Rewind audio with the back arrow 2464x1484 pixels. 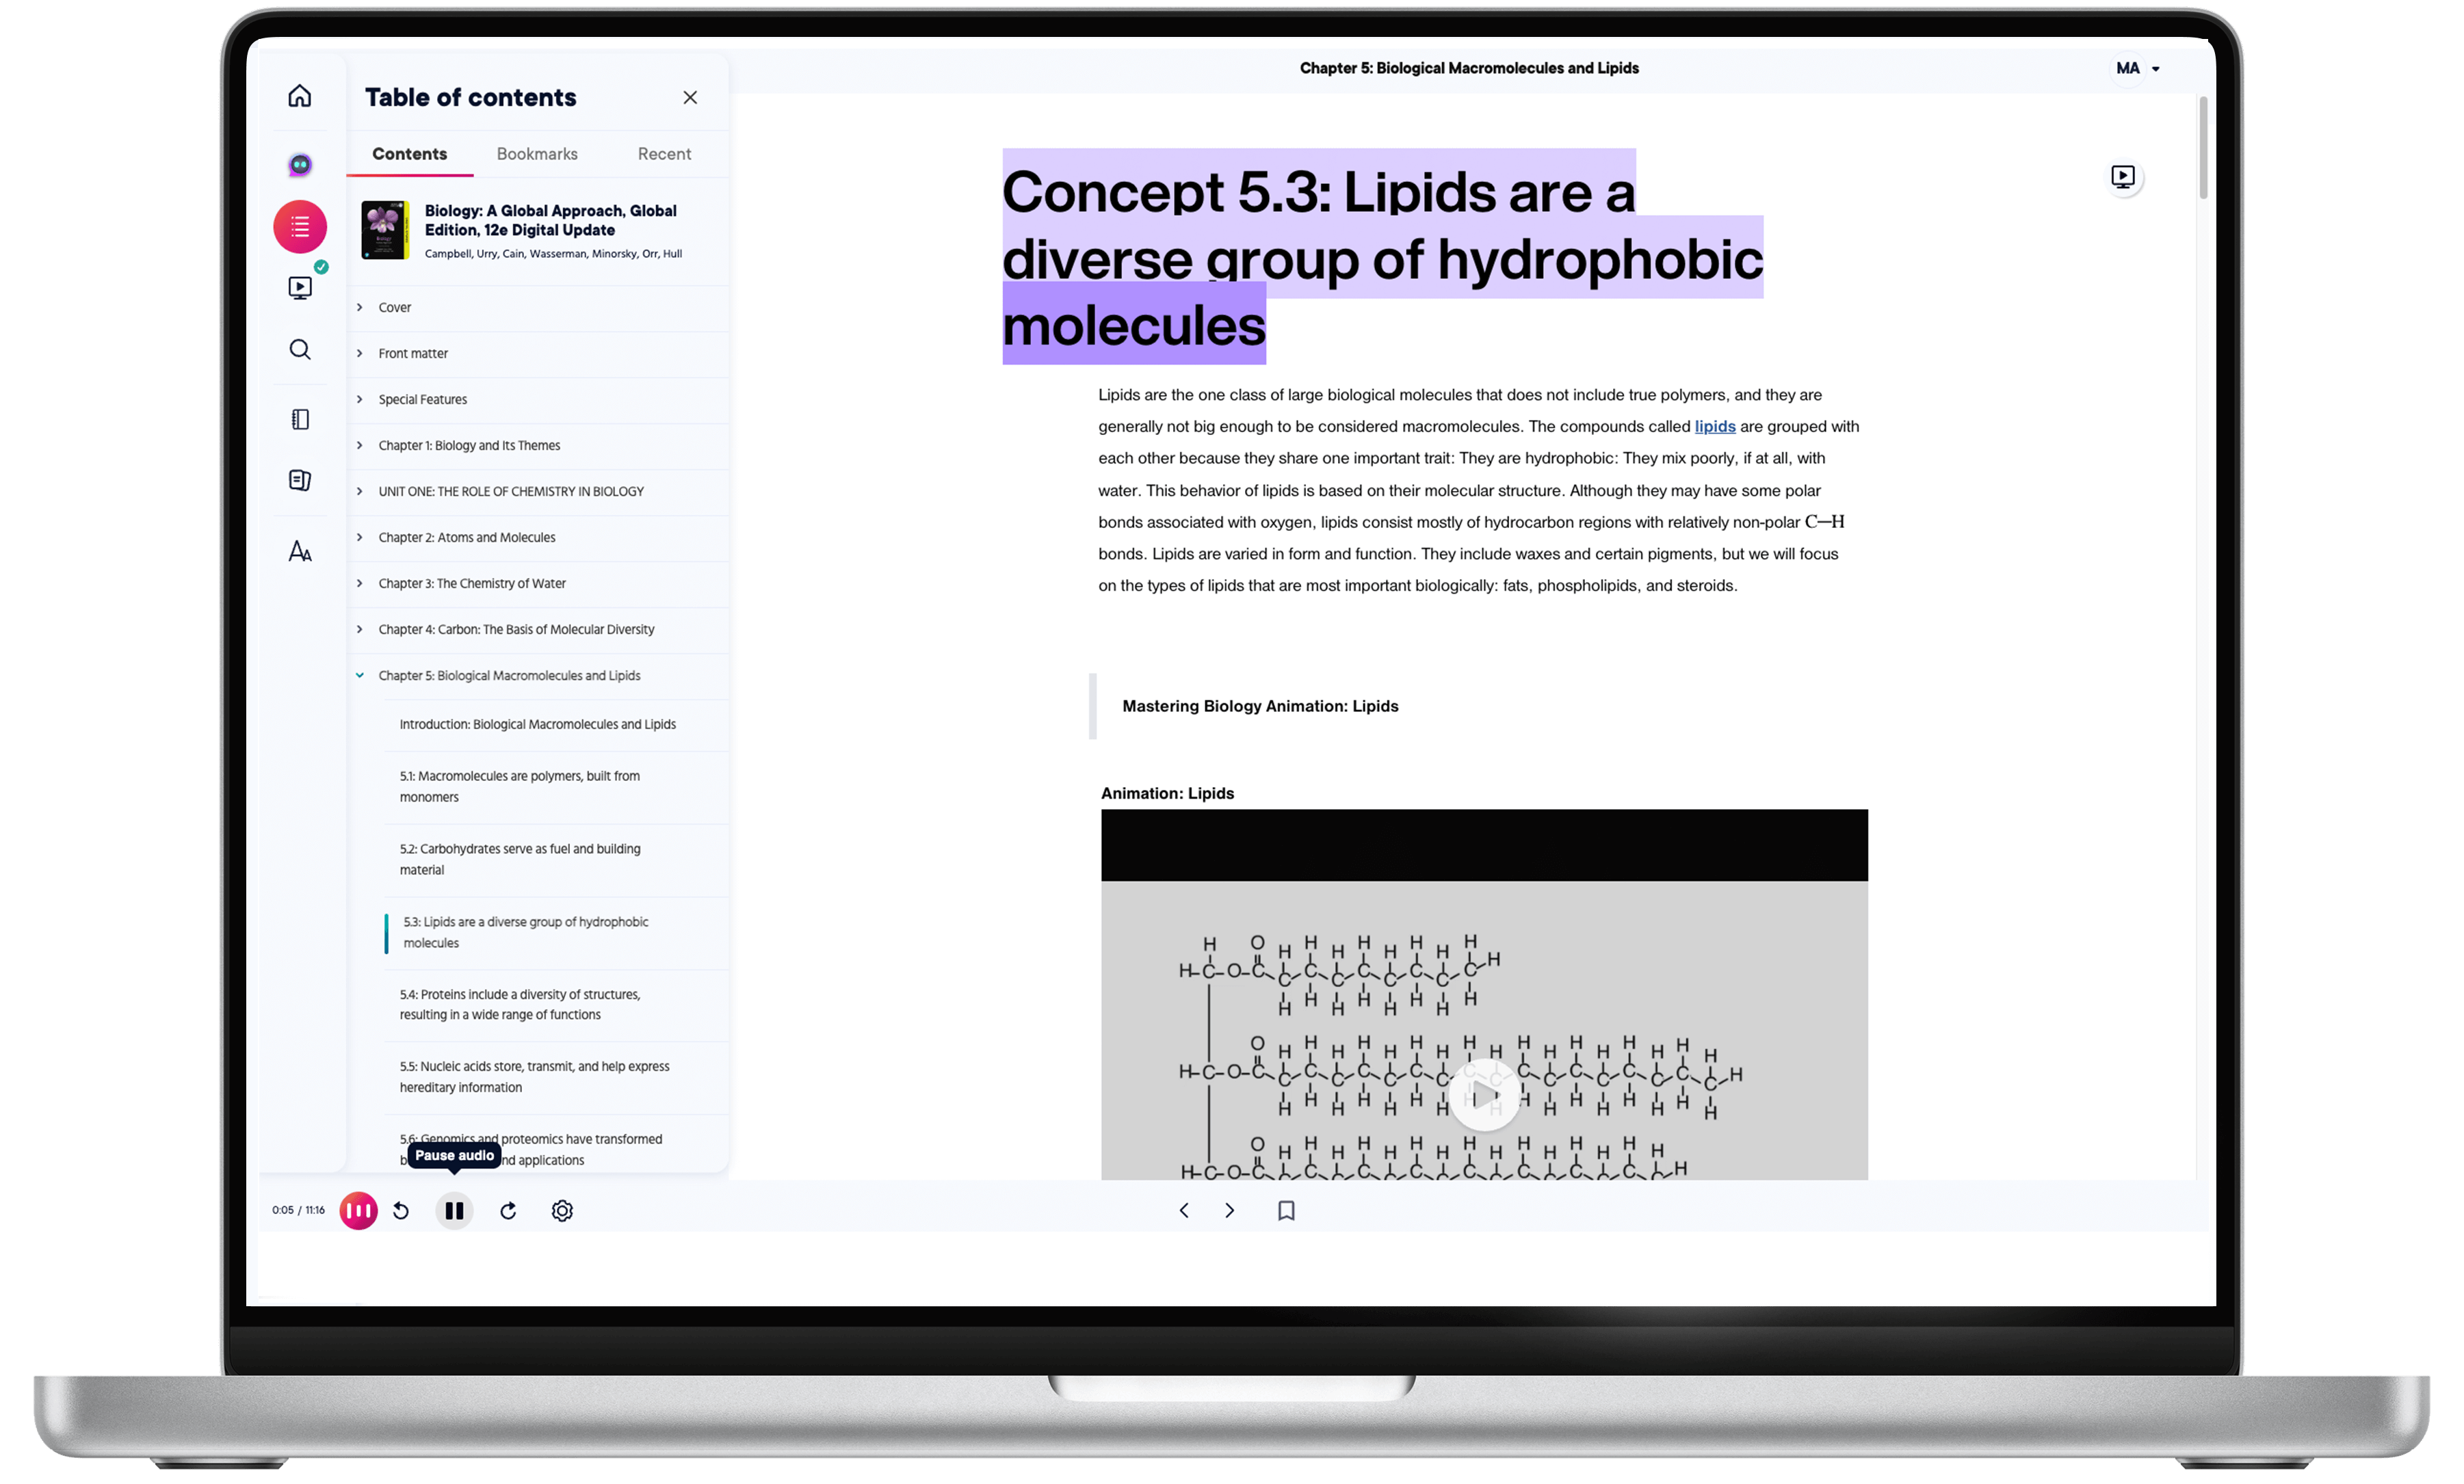click(401, 1211)
